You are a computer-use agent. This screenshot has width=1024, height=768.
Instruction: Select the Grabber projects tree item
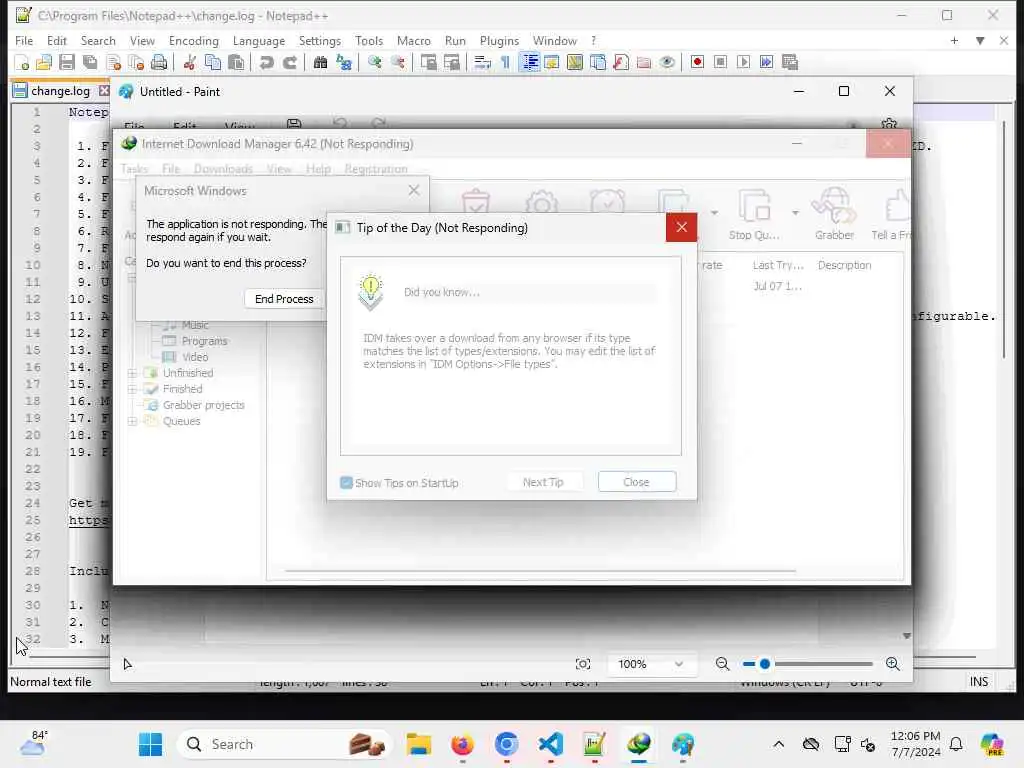tap(203, 406)
